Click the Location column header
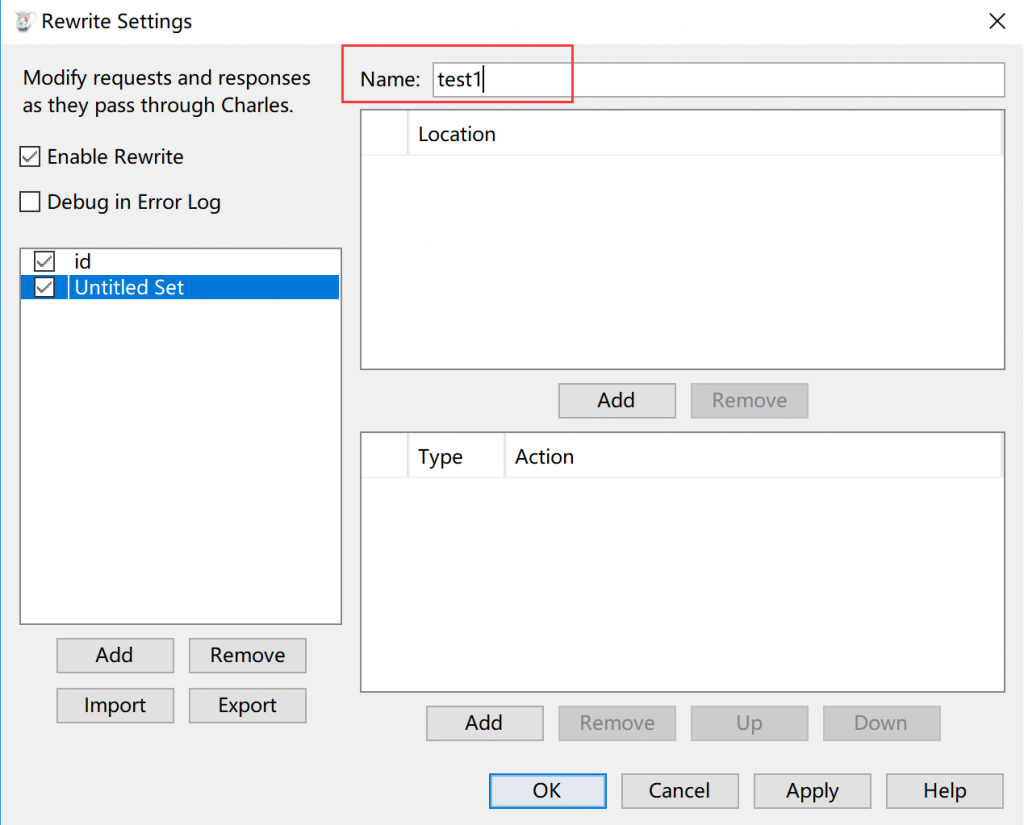The height and width of the screenshot is (825, 1024). [x=705, y=134]
